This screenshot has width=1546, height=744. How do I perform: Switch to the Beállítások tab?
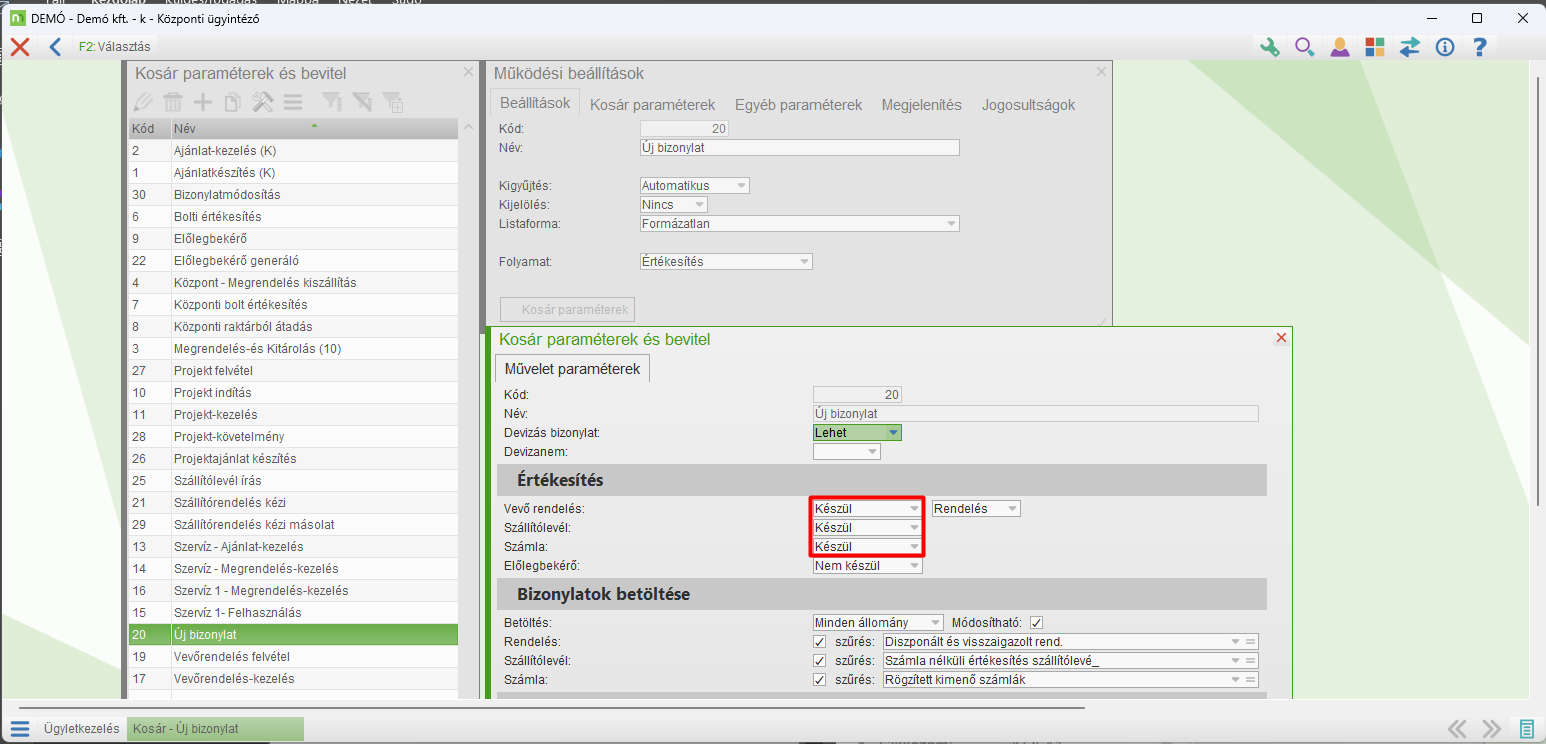(535, 103)
